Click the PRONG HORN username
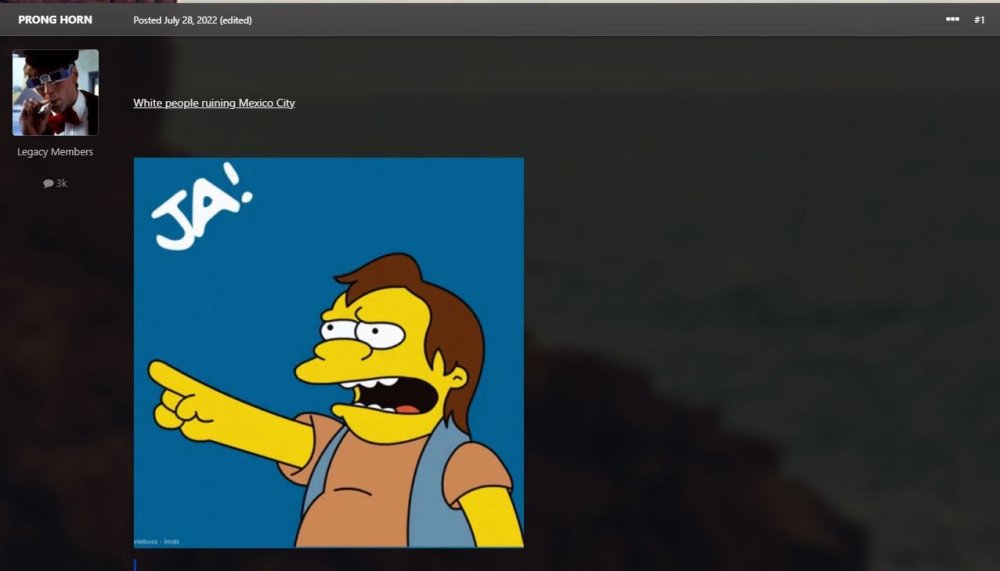Screen dimensions: 1000x571 click(55, 20)
